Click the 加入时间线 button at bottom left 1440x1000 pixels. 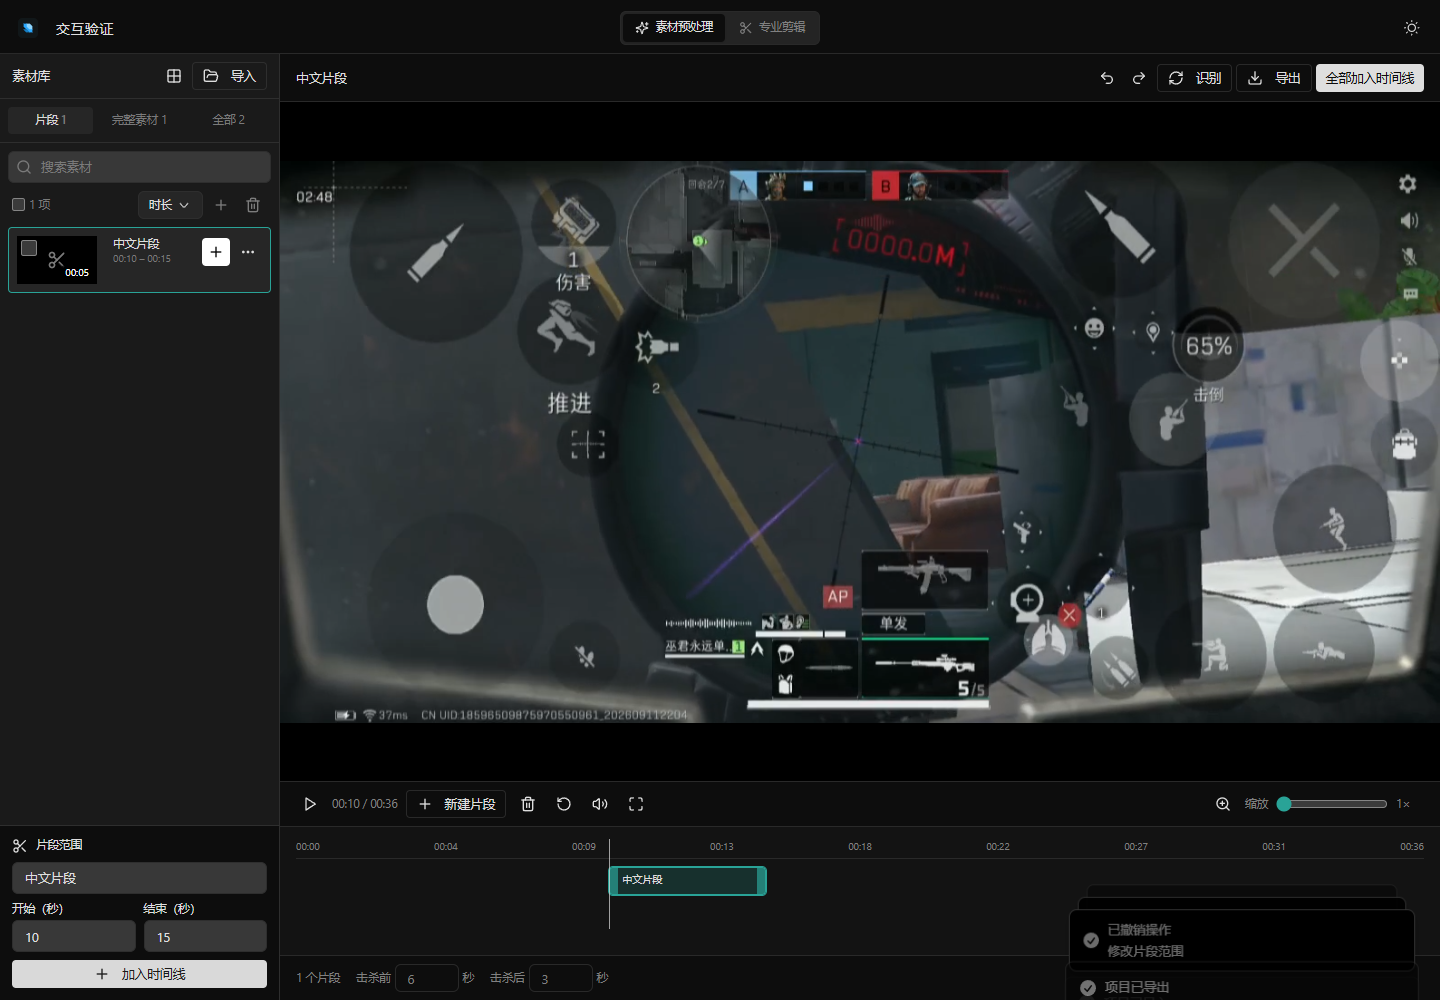[x=139, y=974]
